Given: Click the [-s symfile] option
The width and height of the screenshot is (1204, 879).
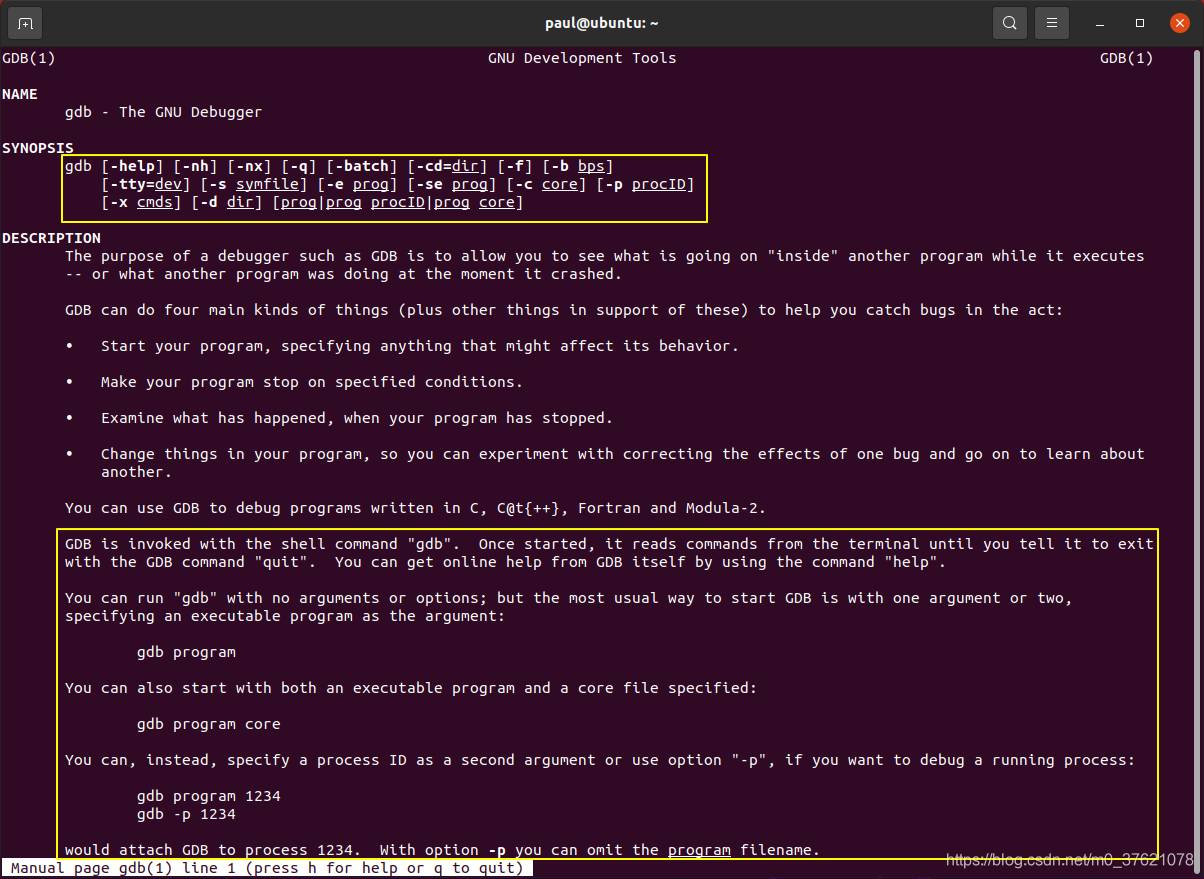Looking at the screenshot, I should click(254, 184).
